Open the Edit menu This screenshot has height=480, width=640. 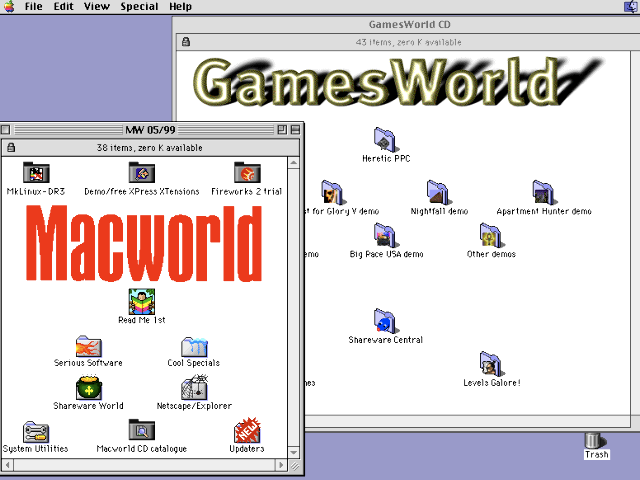tap(63, 7)
